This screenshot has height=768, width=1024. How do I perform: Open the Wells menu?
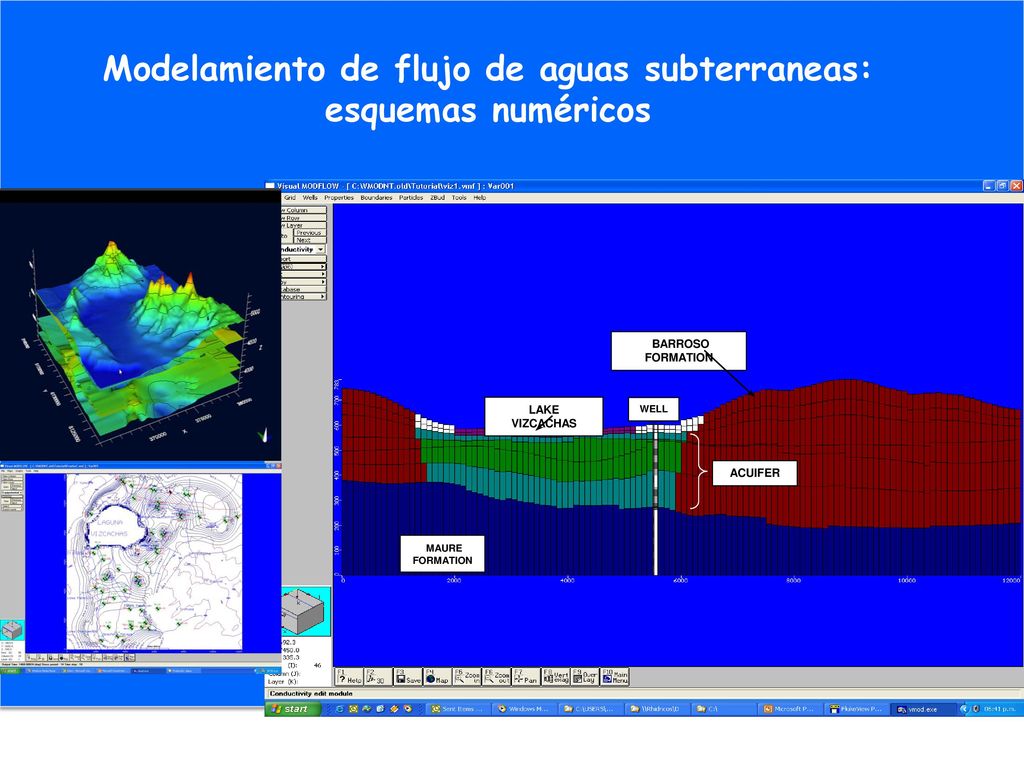(x=310, y=197)
